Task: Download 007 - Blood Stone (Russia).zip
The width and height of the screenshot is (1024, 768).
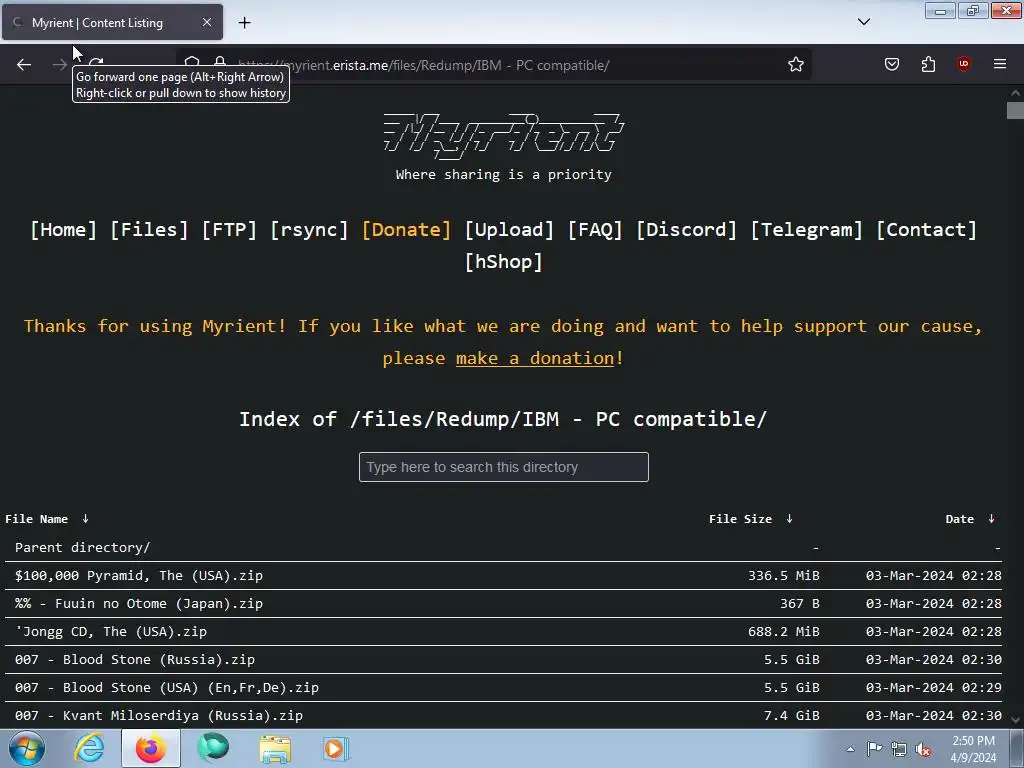Action: (135, 660)
